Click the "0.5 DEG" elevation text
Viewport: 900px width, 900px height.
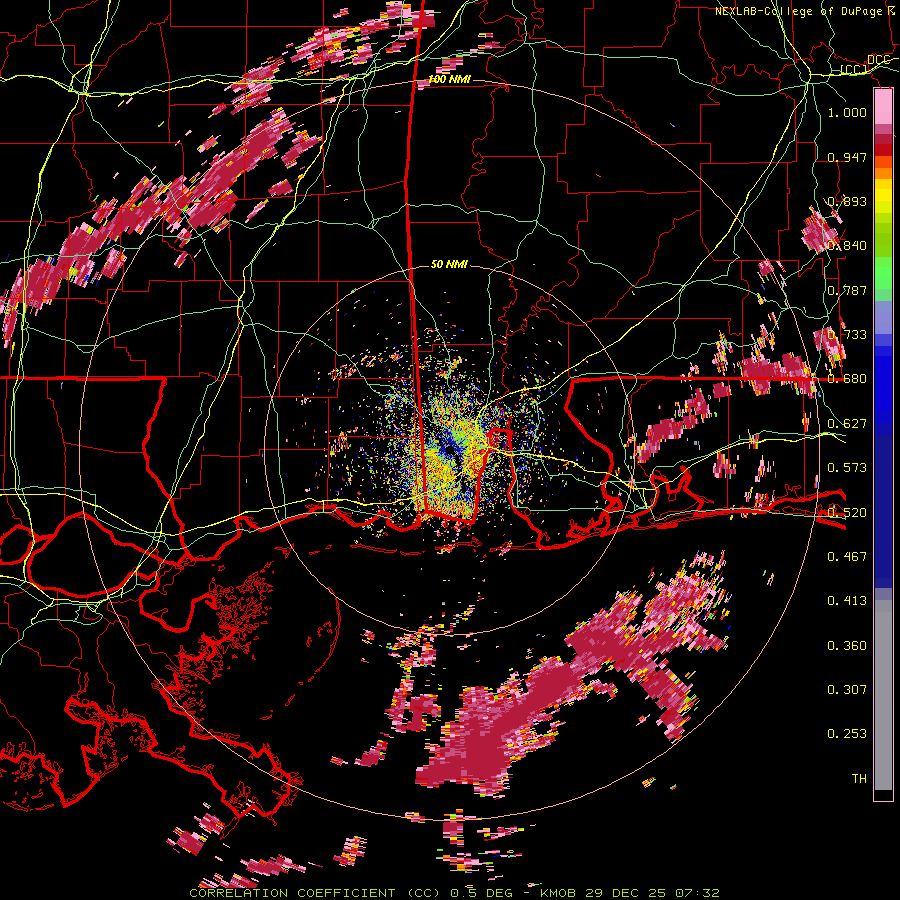click(481, 893)
